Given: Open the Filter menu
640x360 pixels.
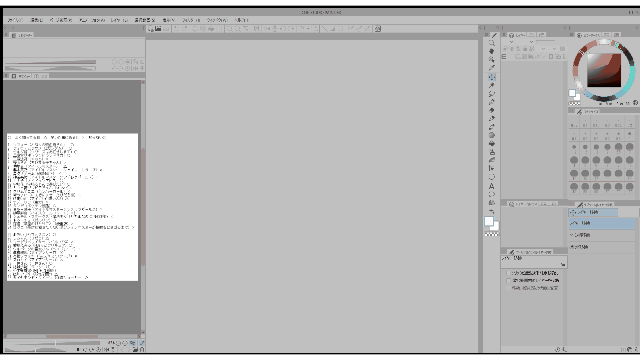Looking at the screenshot, I should 191,20.
